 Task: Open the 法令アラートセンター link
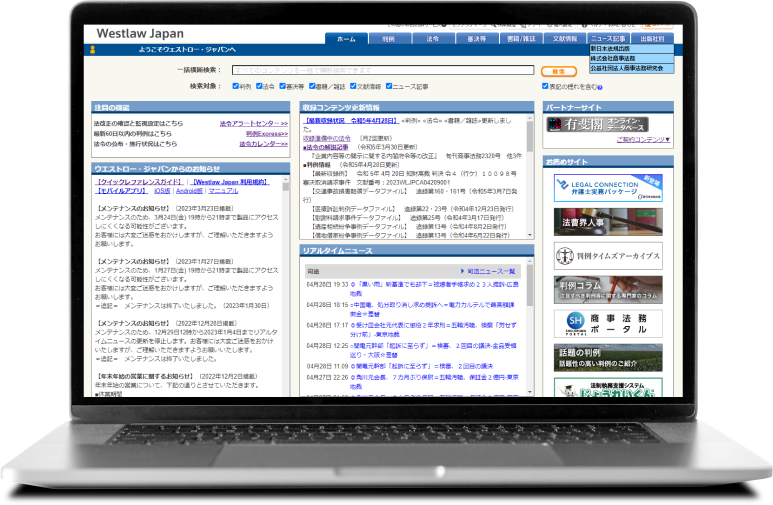tap(254, 124)
